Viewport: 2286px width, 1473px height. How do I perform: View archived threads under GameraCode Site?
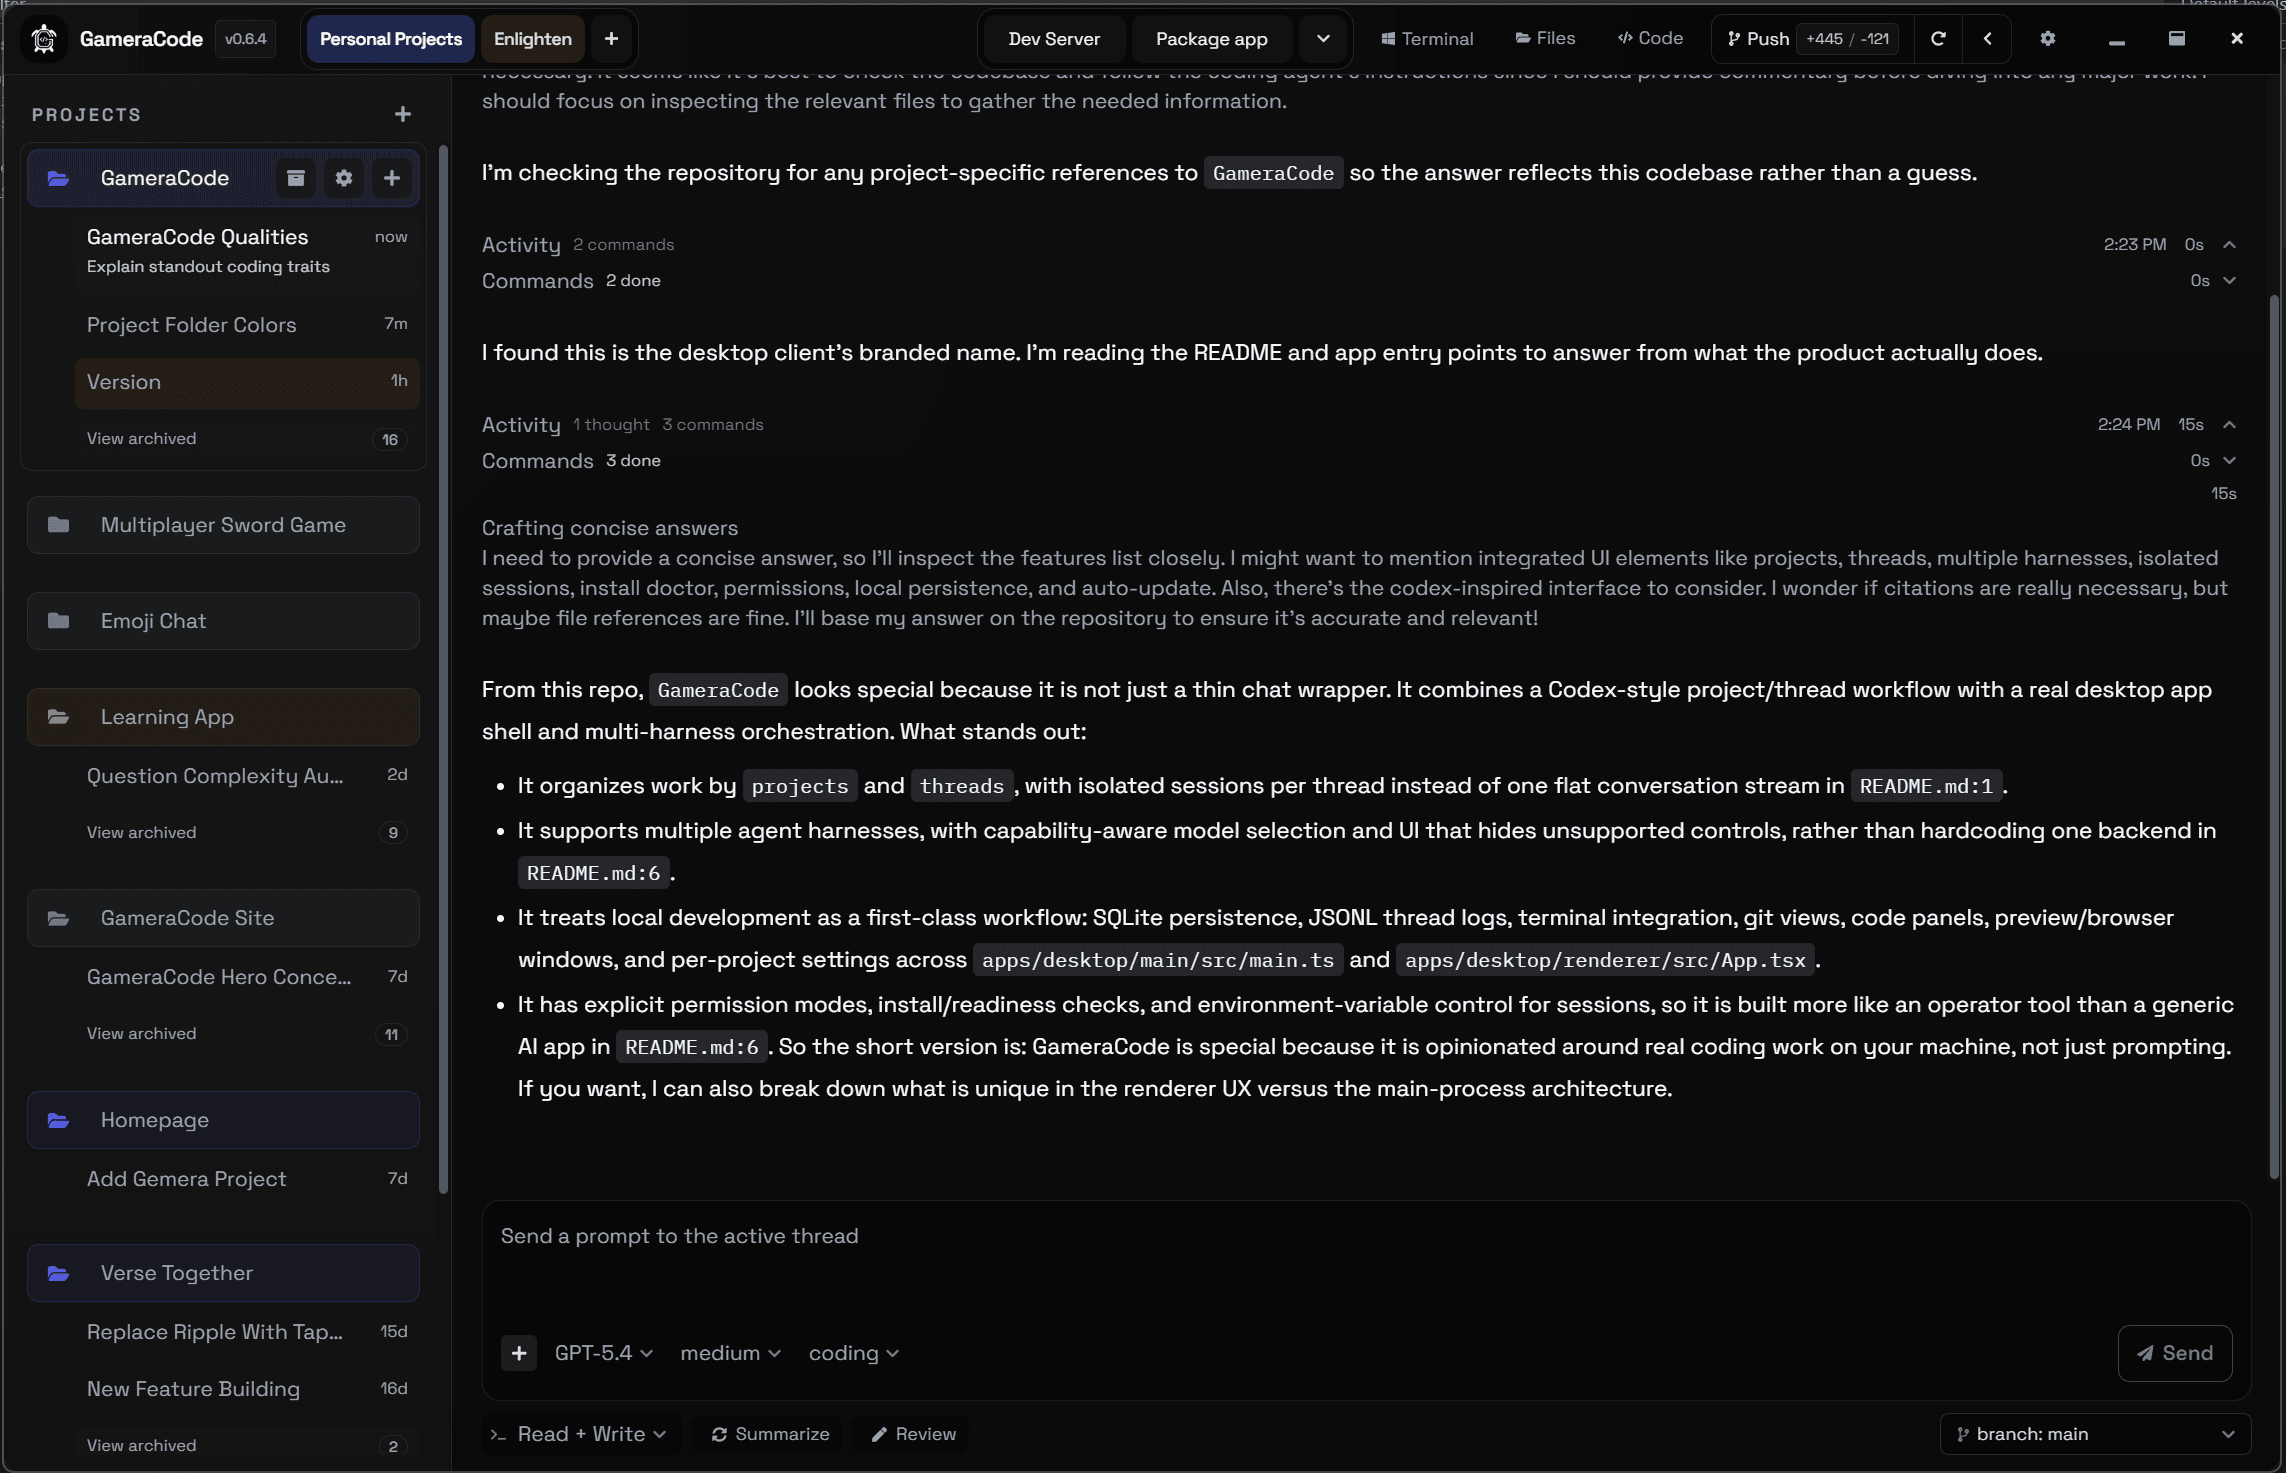pyautogui.click(x=247, y=1034)
